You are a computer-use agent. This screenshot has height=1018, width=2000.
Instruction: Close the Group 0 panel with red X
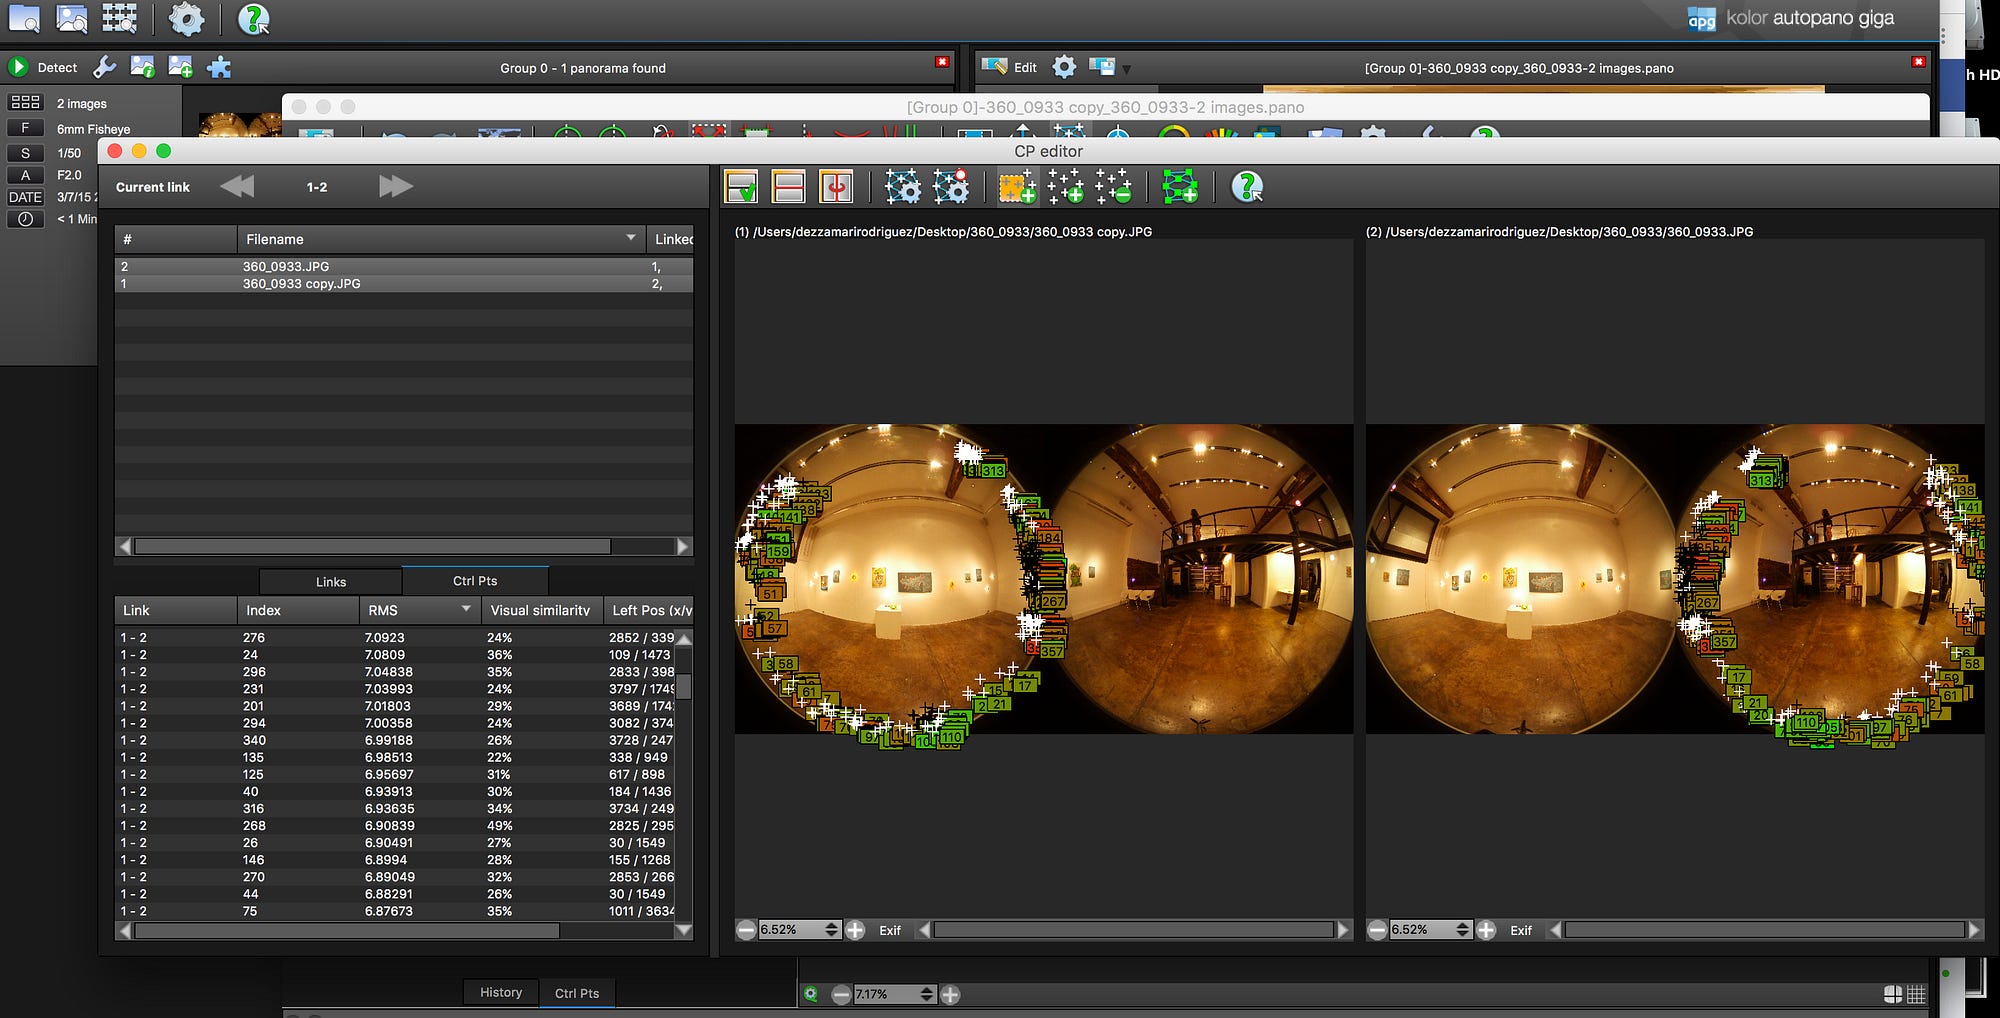click(942, 62)
